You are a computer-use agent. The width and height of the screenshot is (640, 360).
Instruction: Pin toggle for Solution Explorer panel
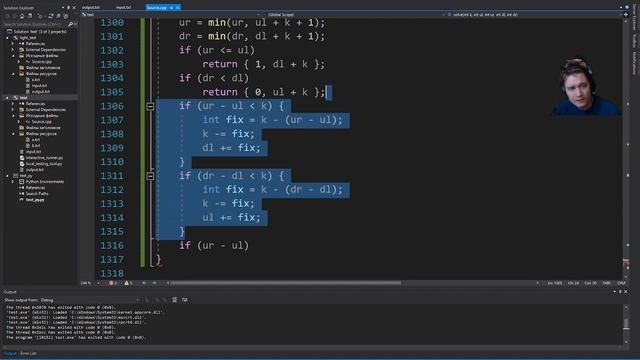pos(68,7)
